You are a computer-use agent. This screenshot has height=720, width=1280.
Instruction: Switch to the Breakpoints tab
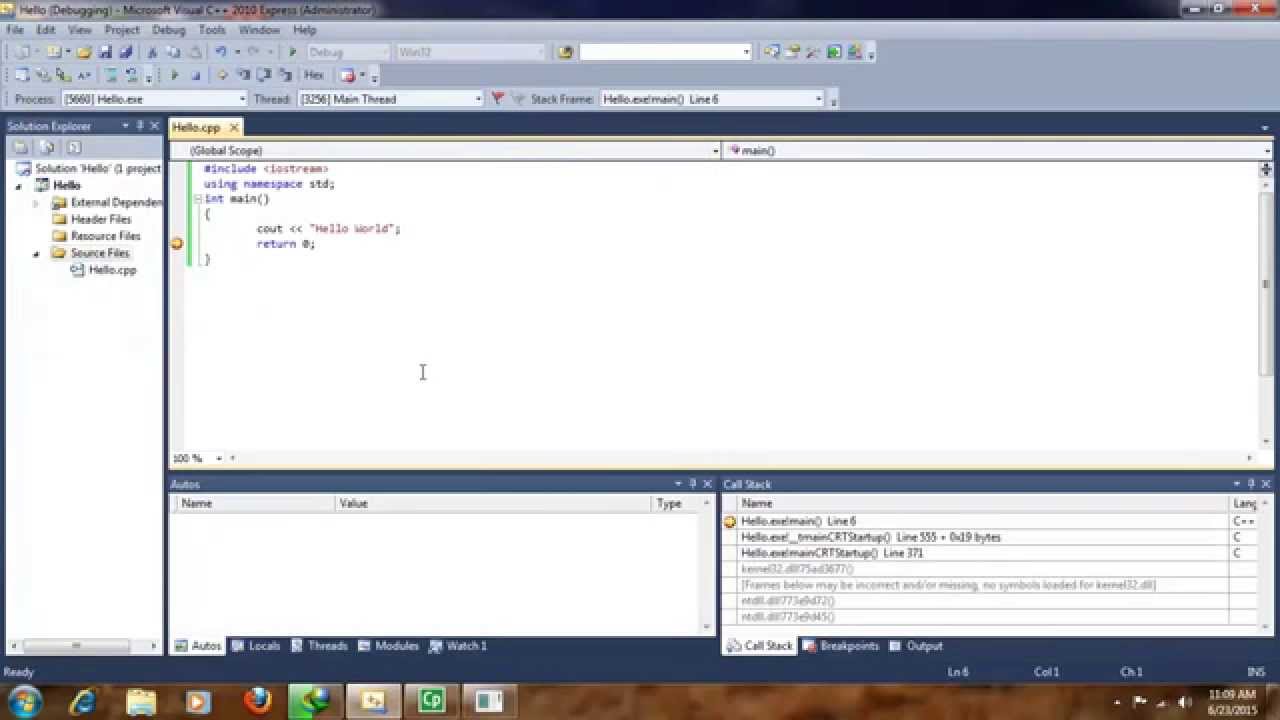pos(841,646)
